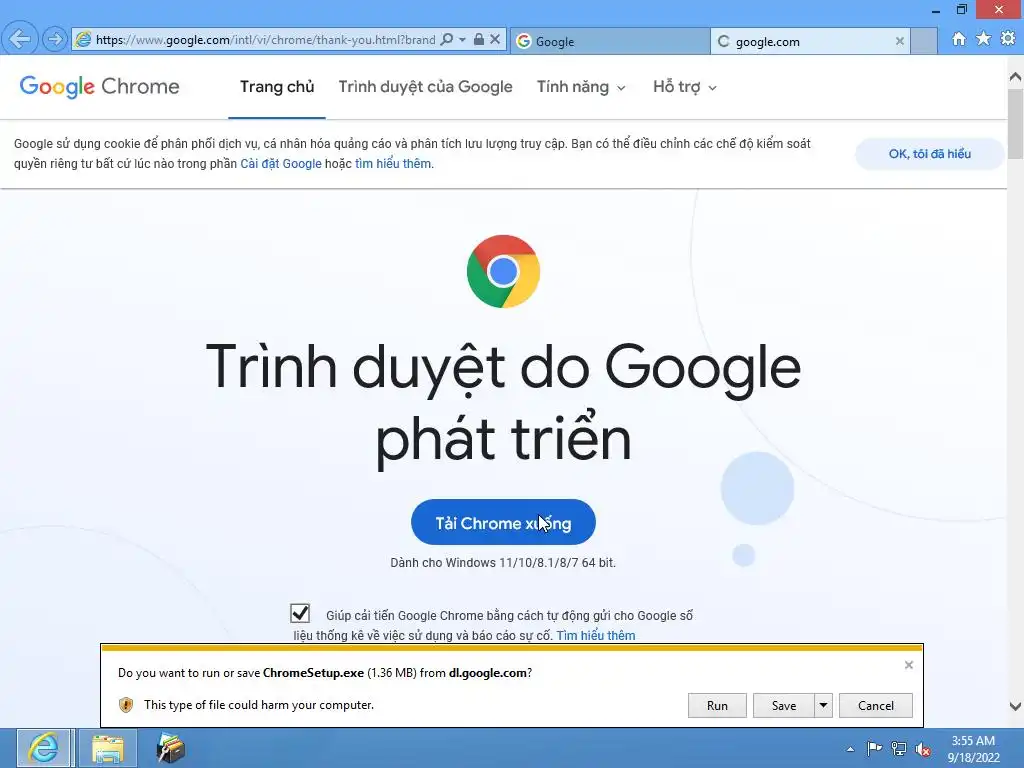
Task: Switch to the Google tab
Action: 610,41
